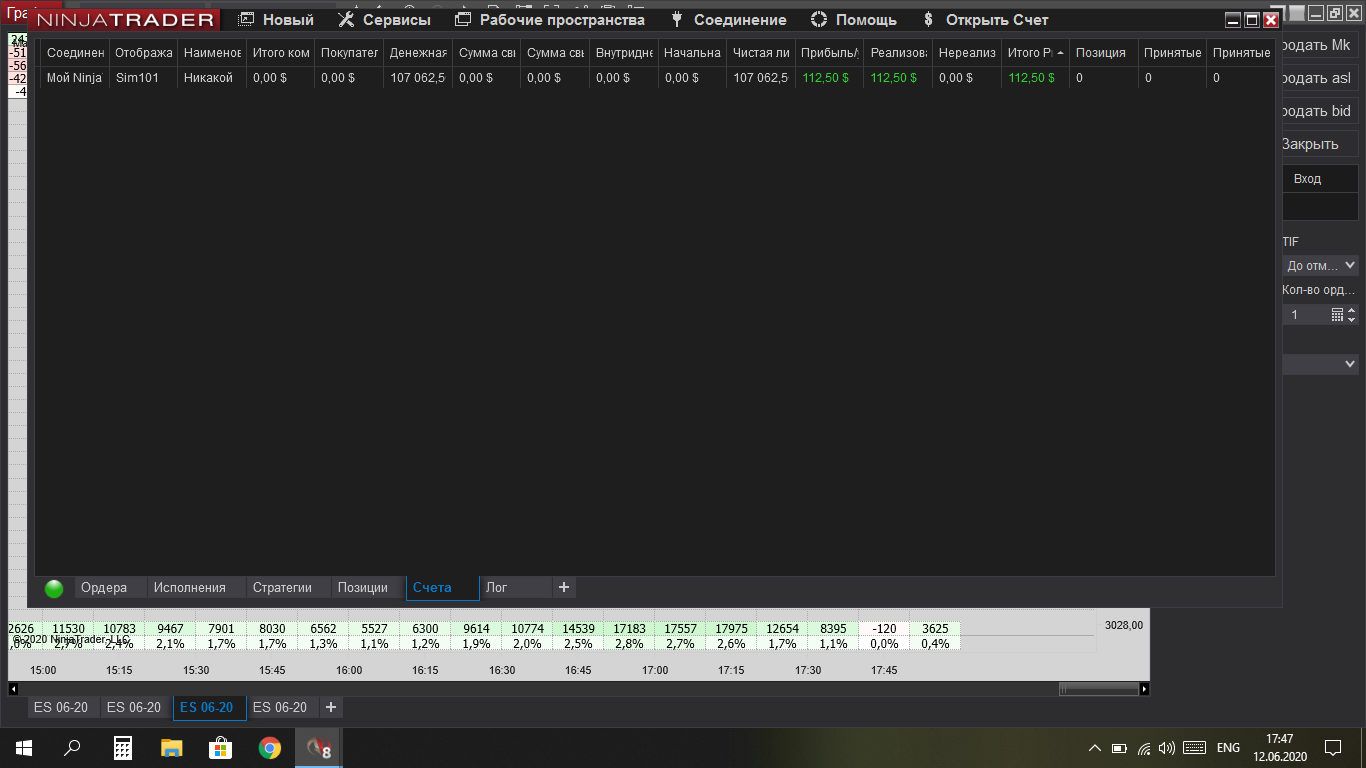1366x768 pixels.
Task: Switch to the Ордера tab
Action: [110, 588]
